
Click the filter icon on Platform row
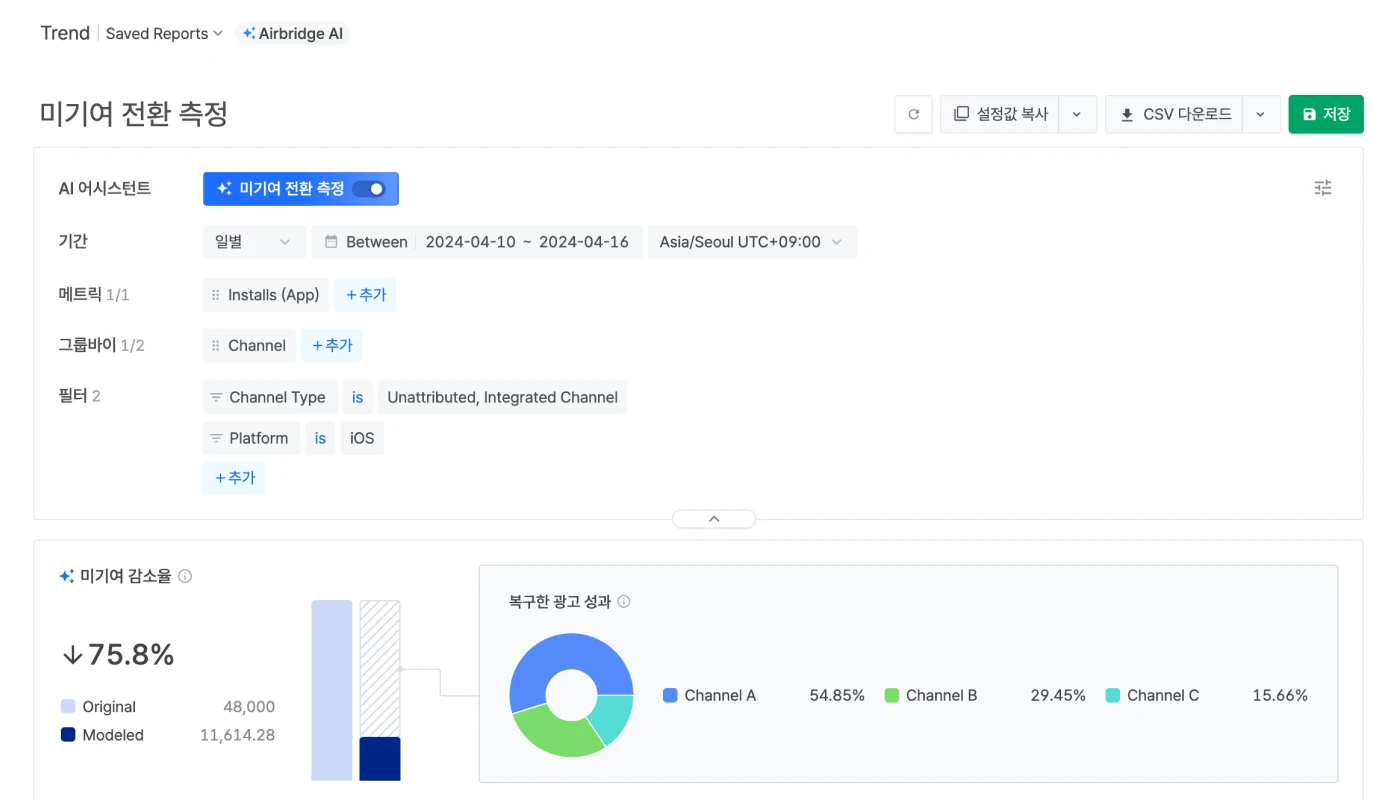point(216,439)
